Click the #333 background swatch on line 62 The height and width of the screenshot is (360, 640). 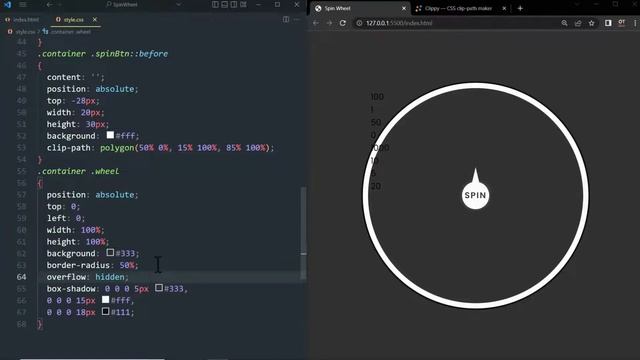[x=110, y=252]
